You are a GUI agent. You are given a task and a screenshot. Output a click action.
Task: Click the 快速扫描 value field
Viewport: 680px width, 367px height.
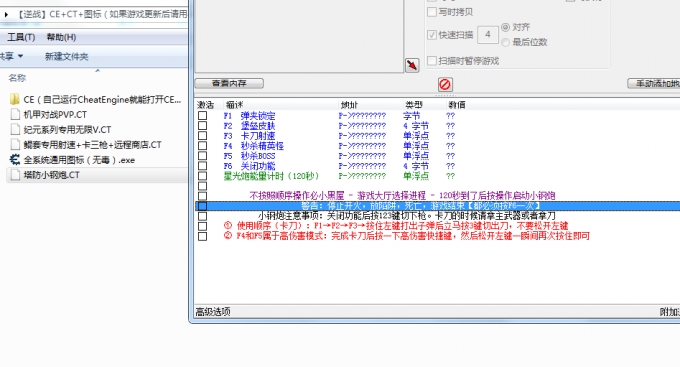488,35
